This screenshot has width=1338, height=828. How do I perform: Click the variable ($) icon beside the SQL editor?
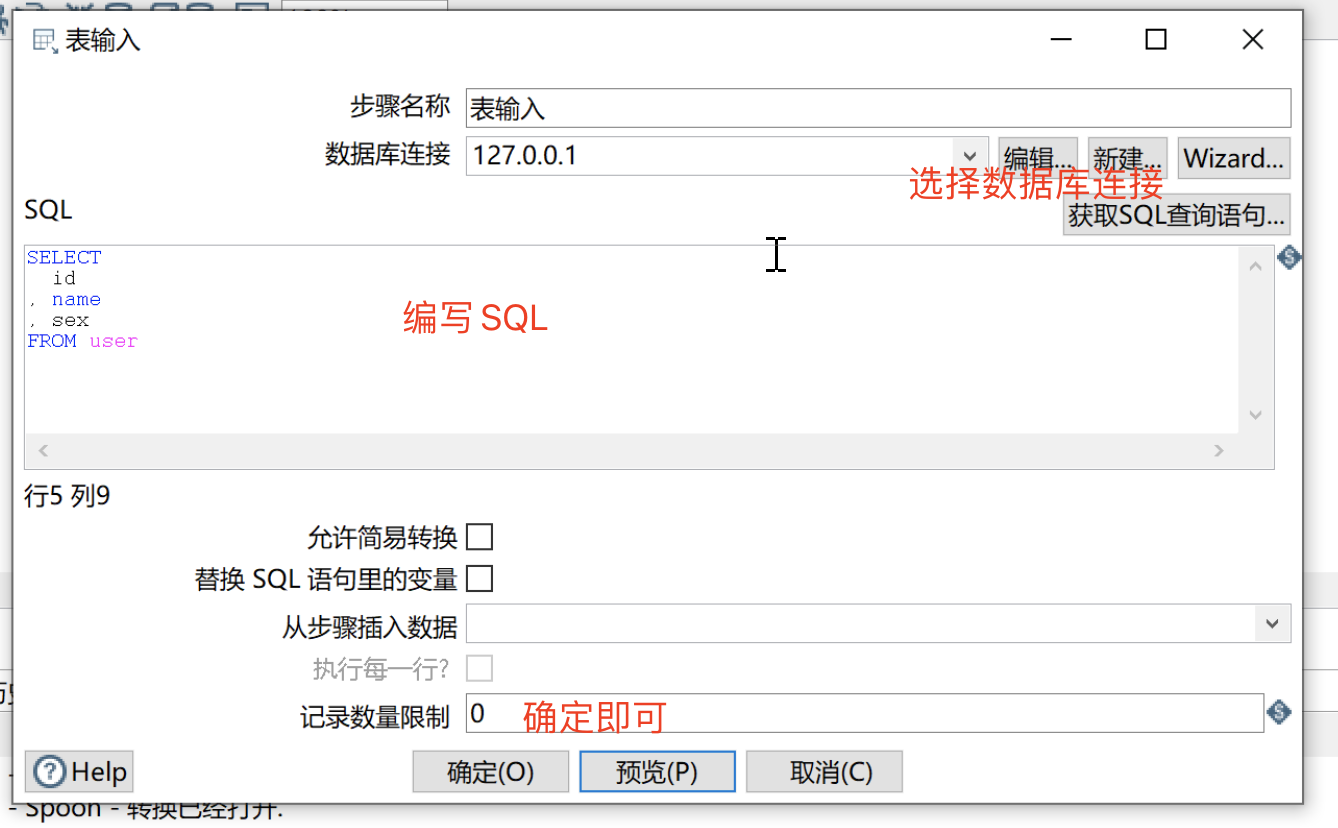click(1289, 257)
